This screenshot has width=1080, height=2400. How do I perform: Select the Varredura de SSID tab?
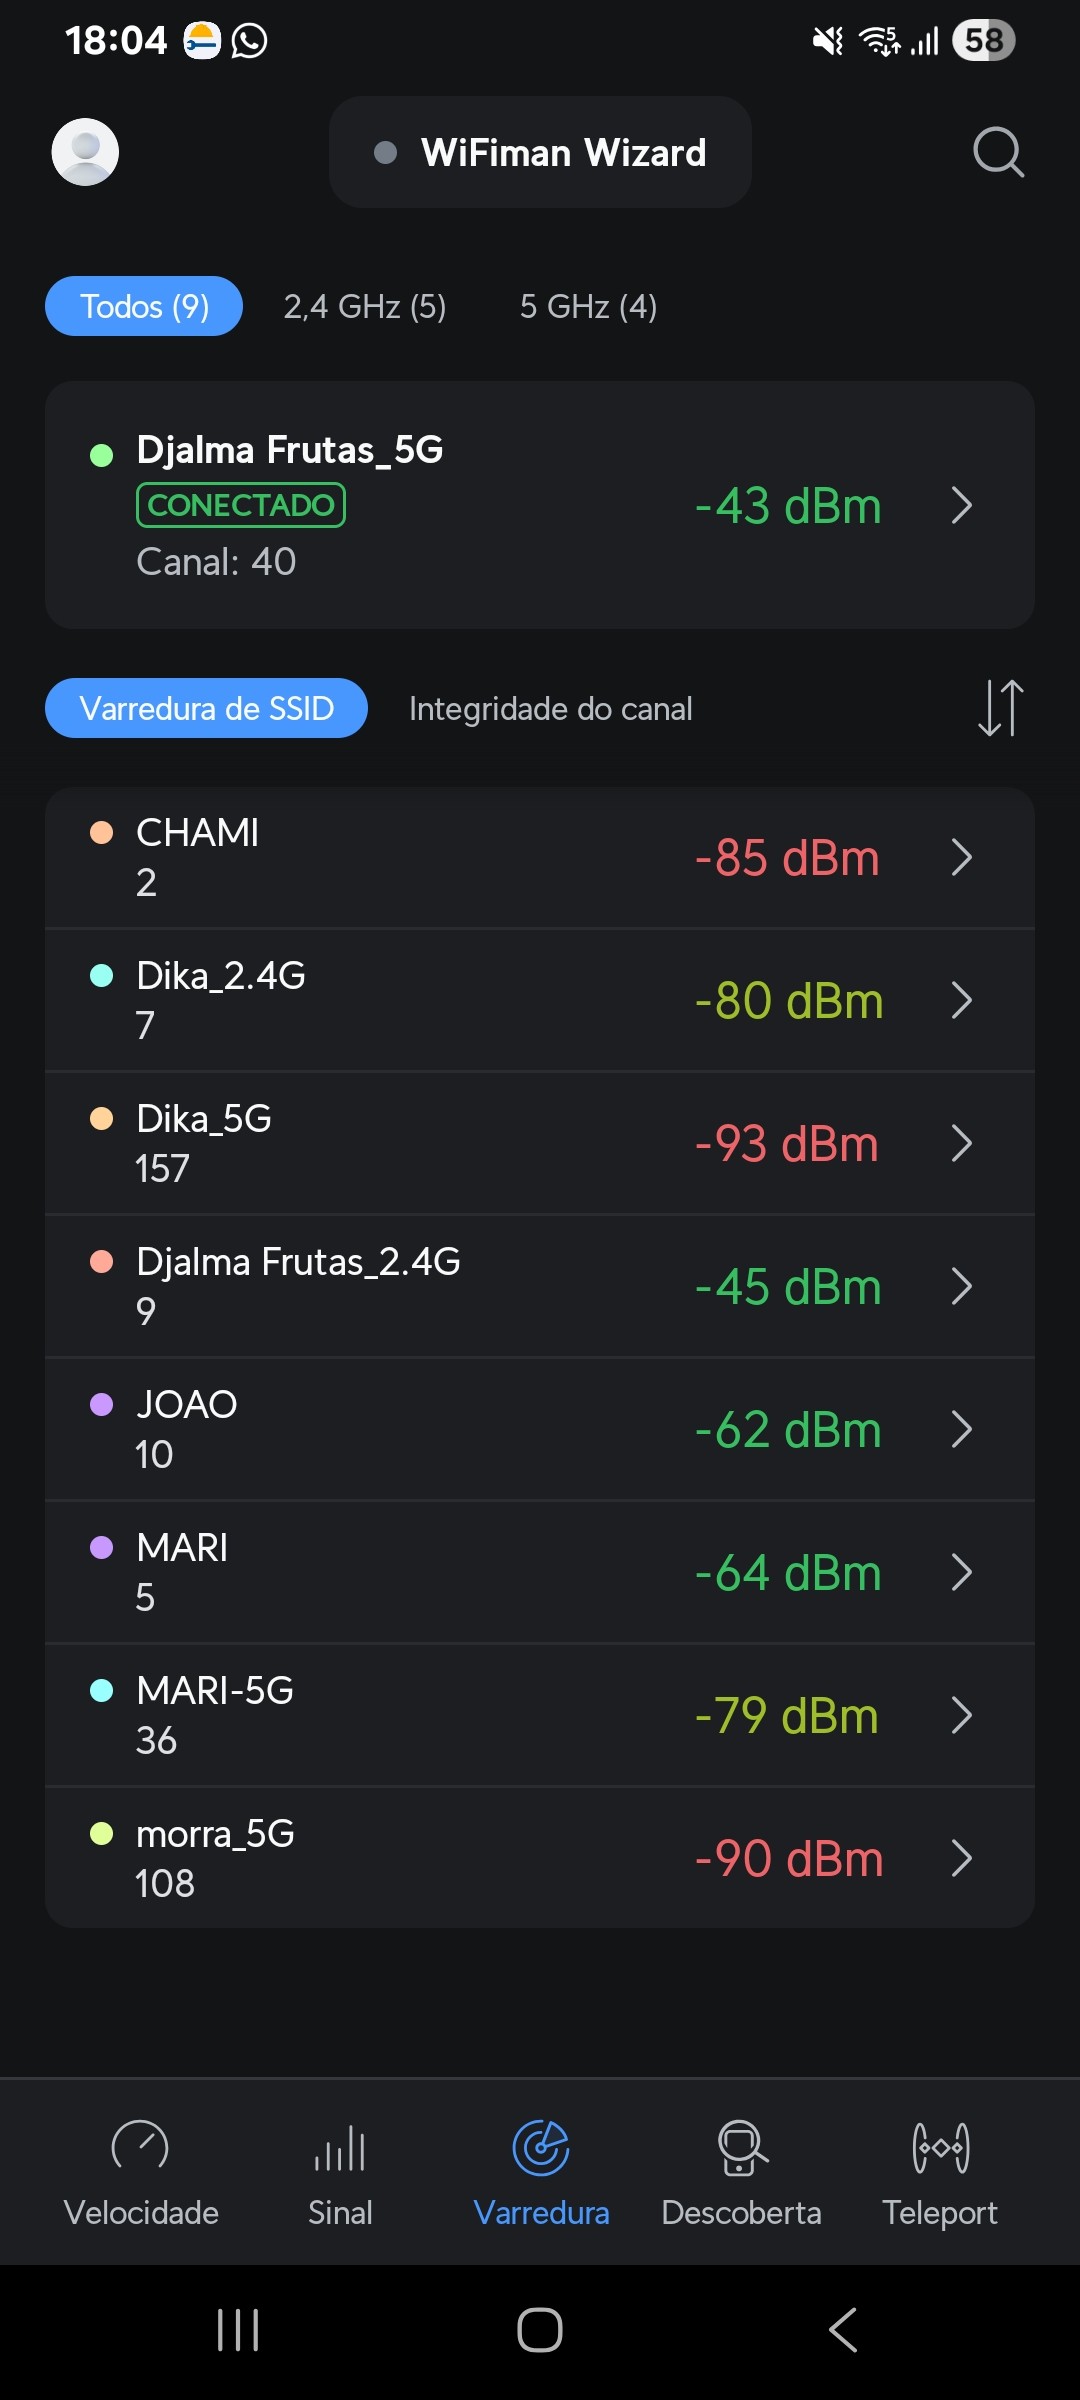click(206, 708)
